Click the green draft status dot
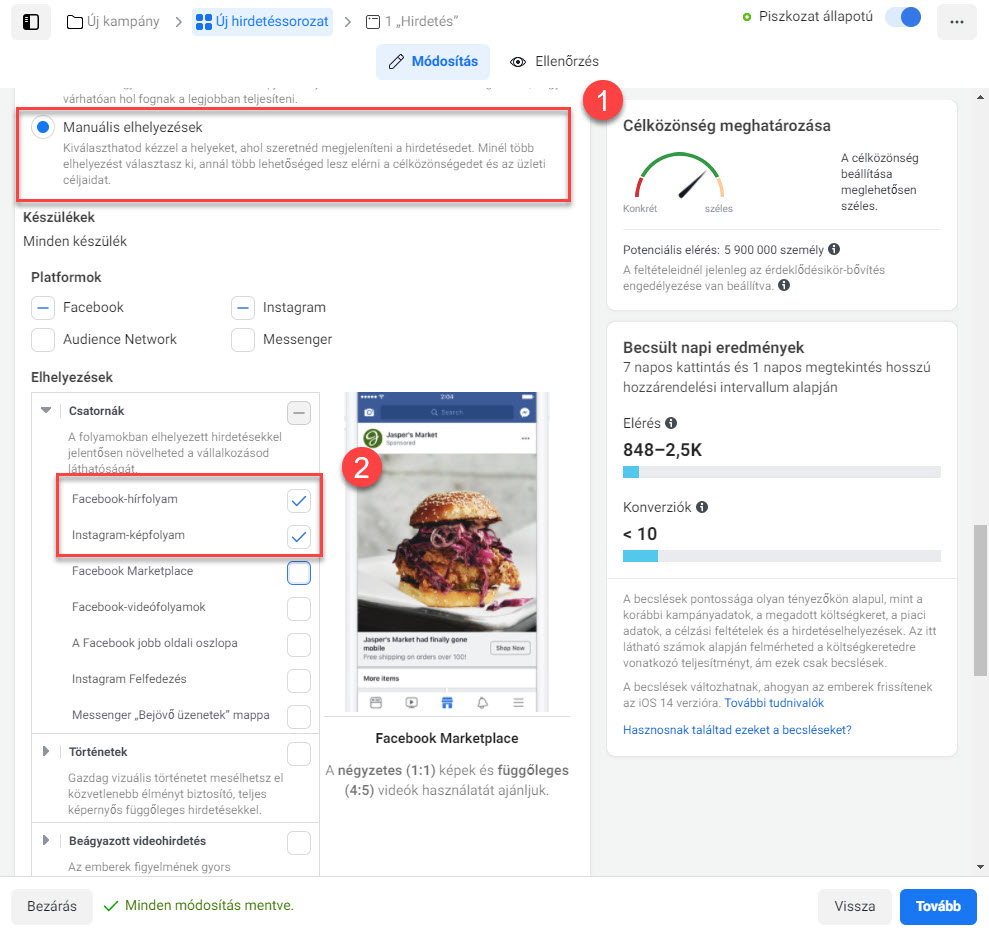 [x=747, y=17]
